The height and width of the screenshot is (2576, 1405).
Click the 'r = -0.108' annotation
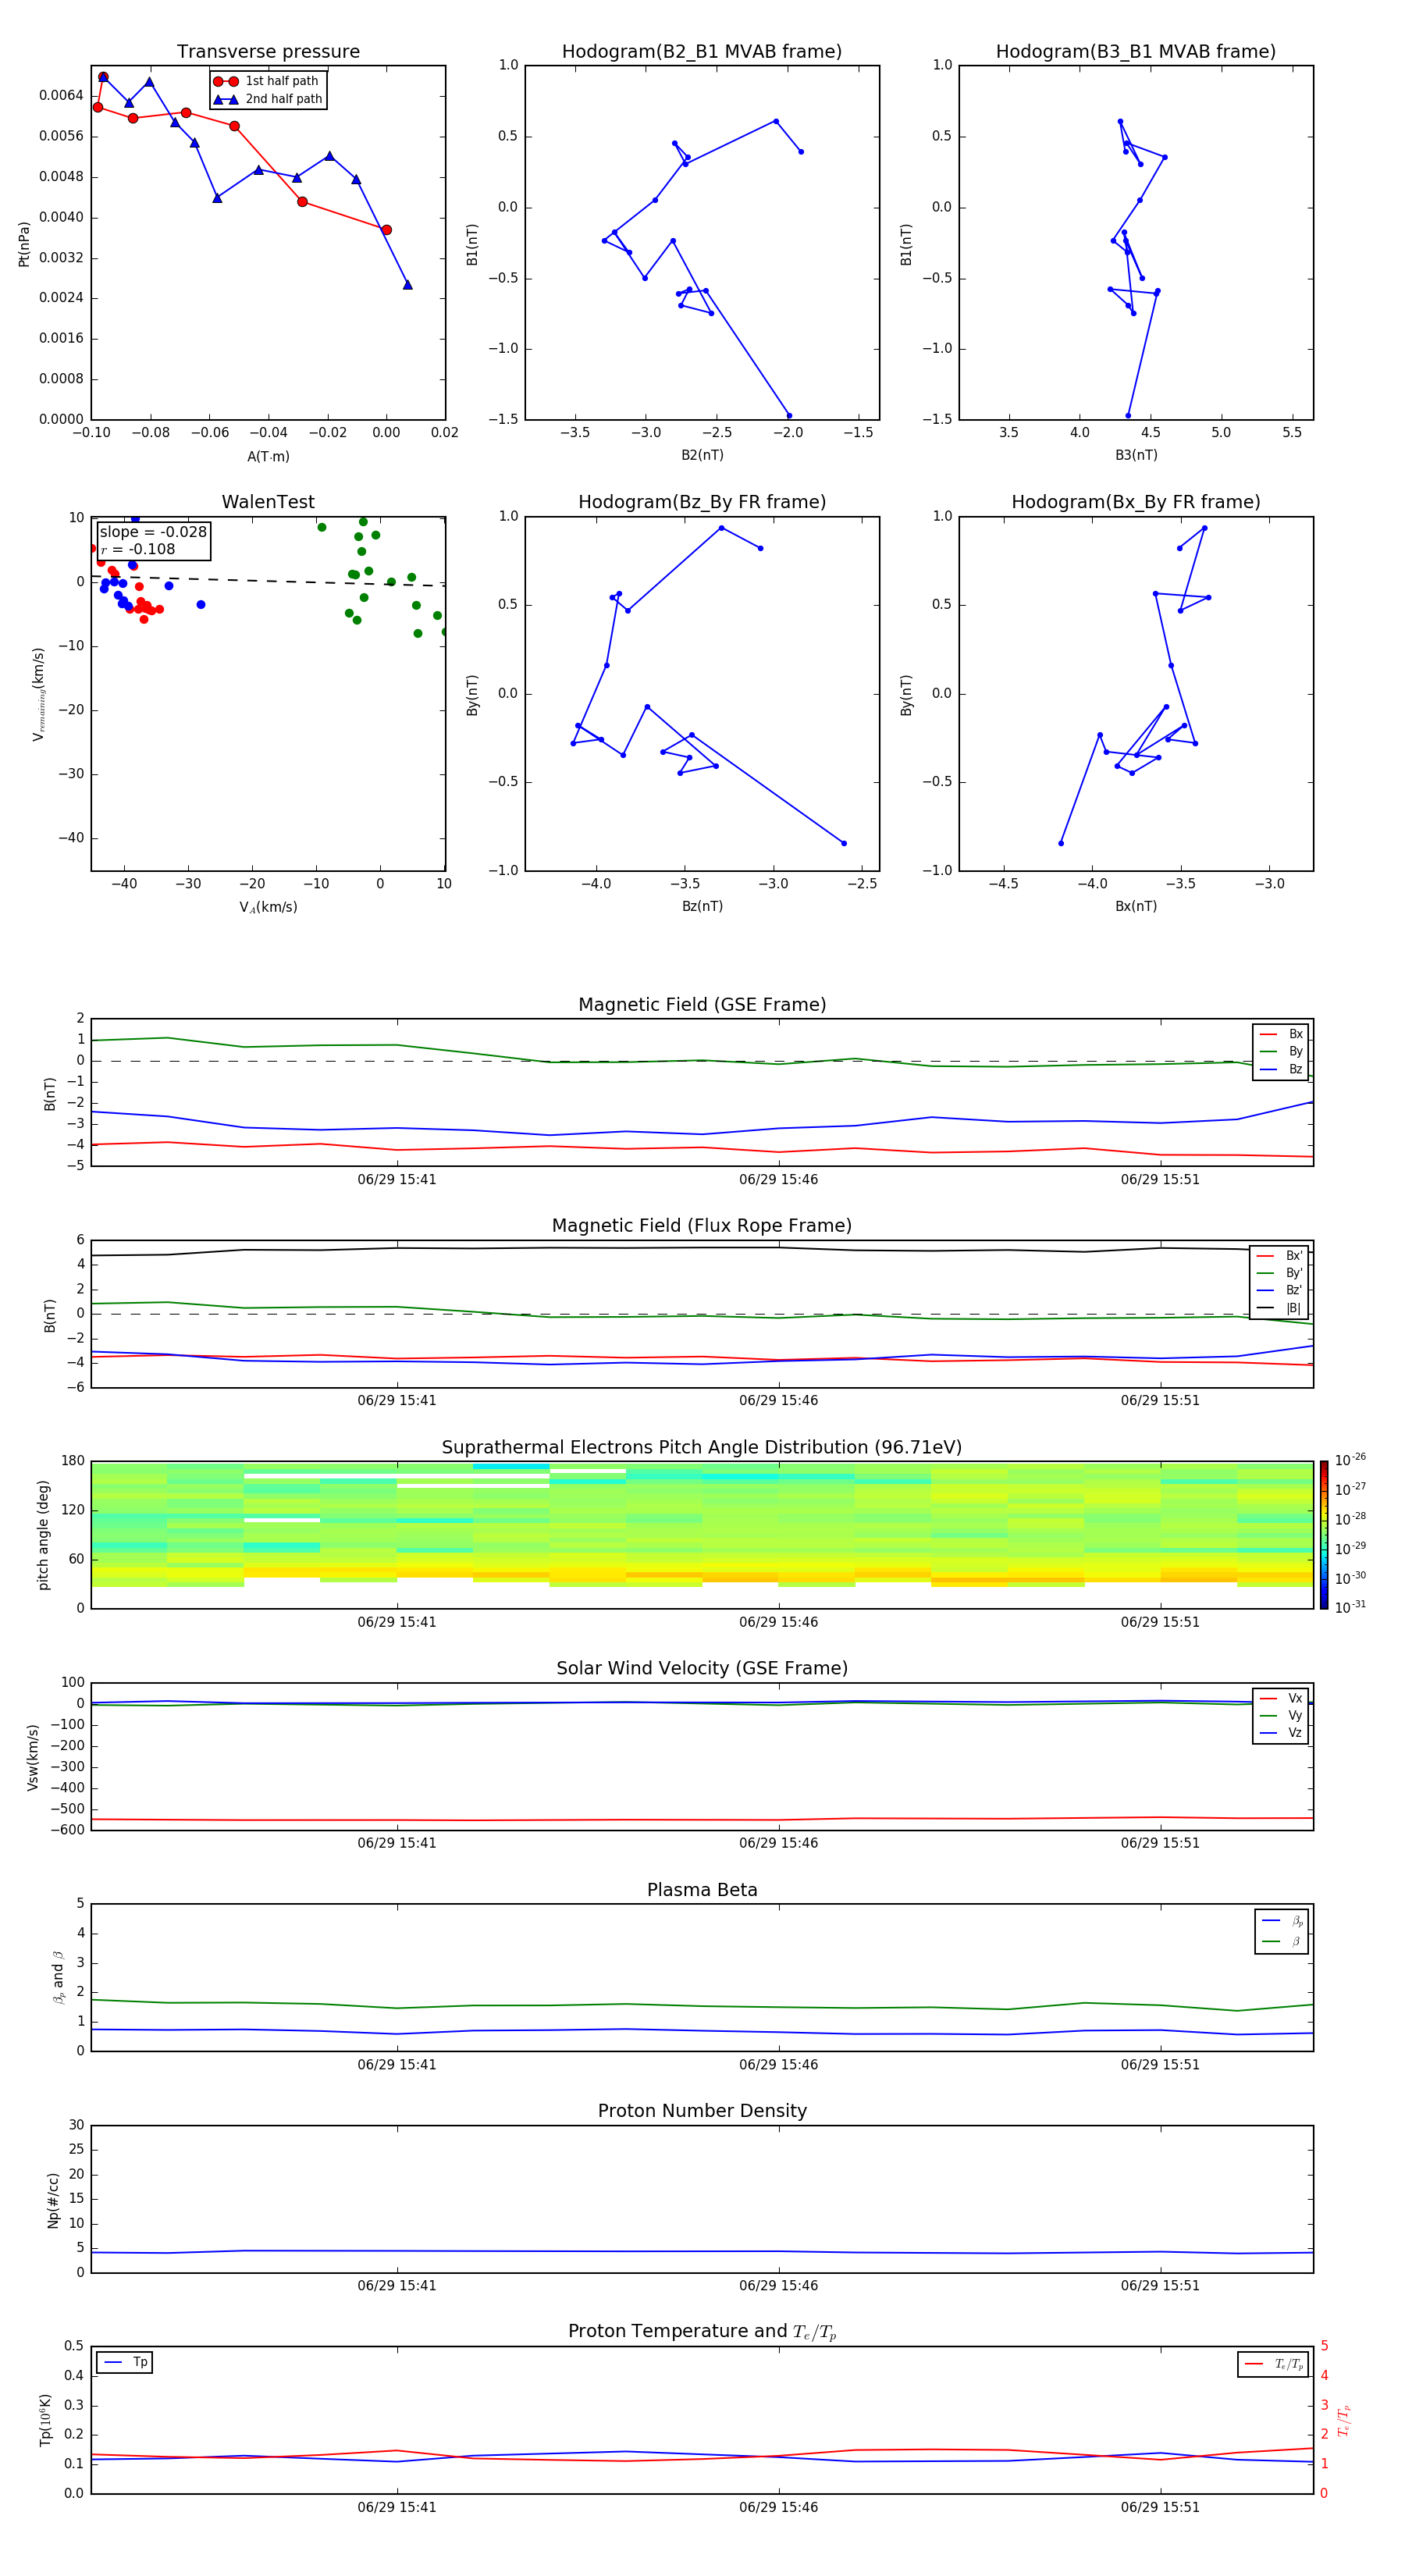coord(138,549)
